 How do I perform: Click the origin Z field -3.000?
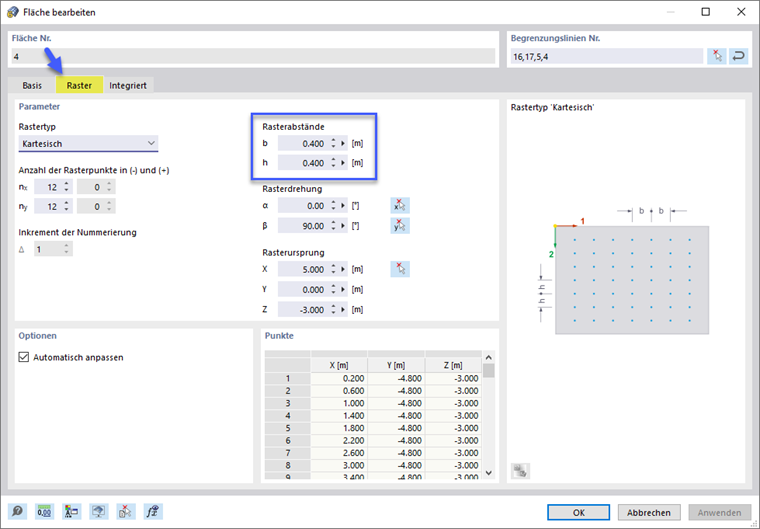point(304,309)
